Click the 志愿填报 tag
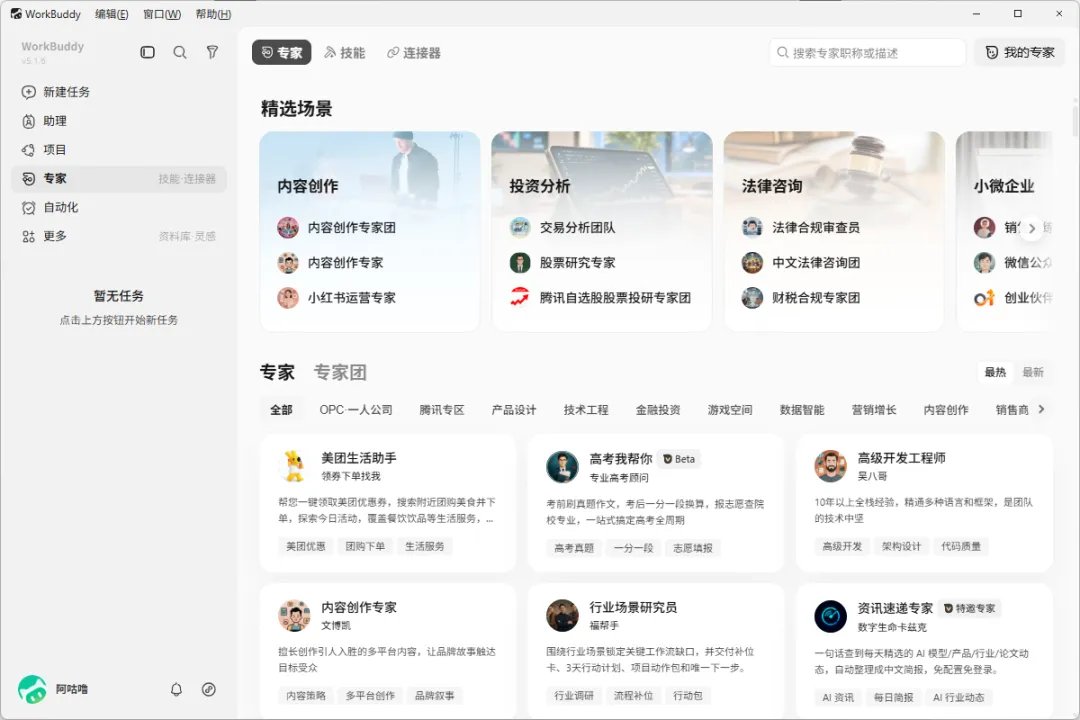The image size is (1080, 720). 693,548
